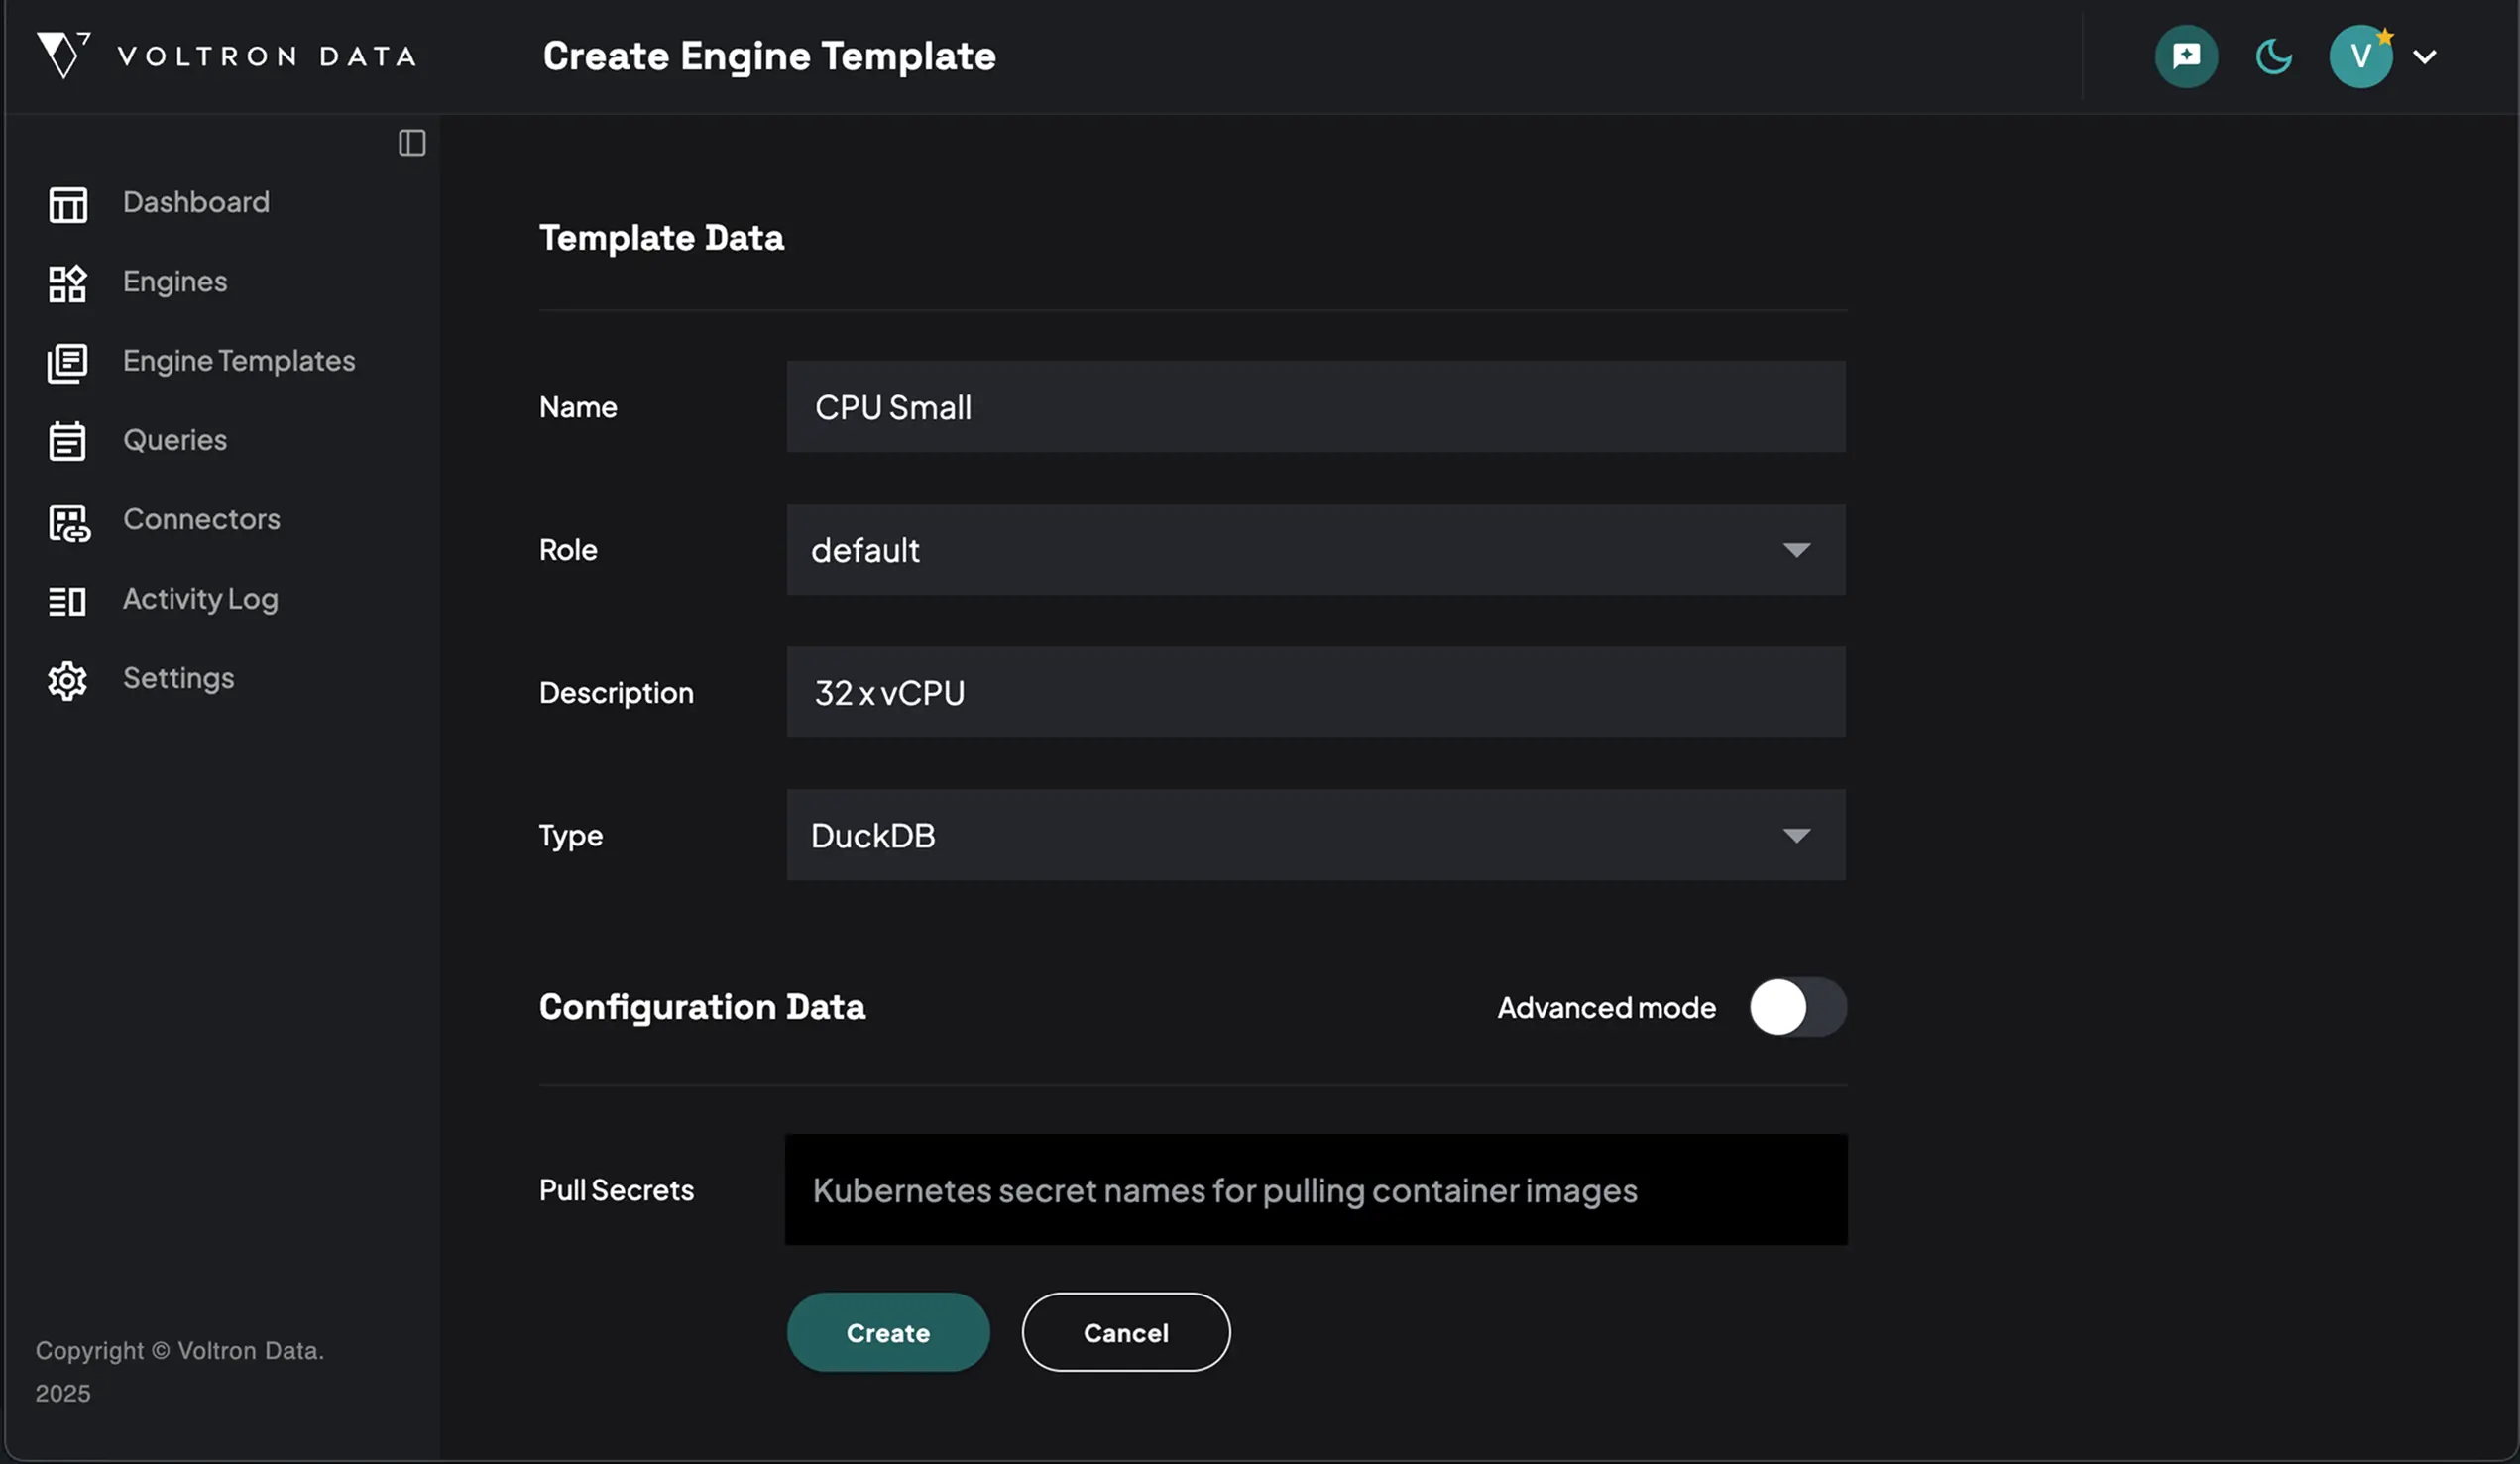Click the Dashboard icon in the sidebar
Screen dimensions: 2520x1464
tap(68, 204)
